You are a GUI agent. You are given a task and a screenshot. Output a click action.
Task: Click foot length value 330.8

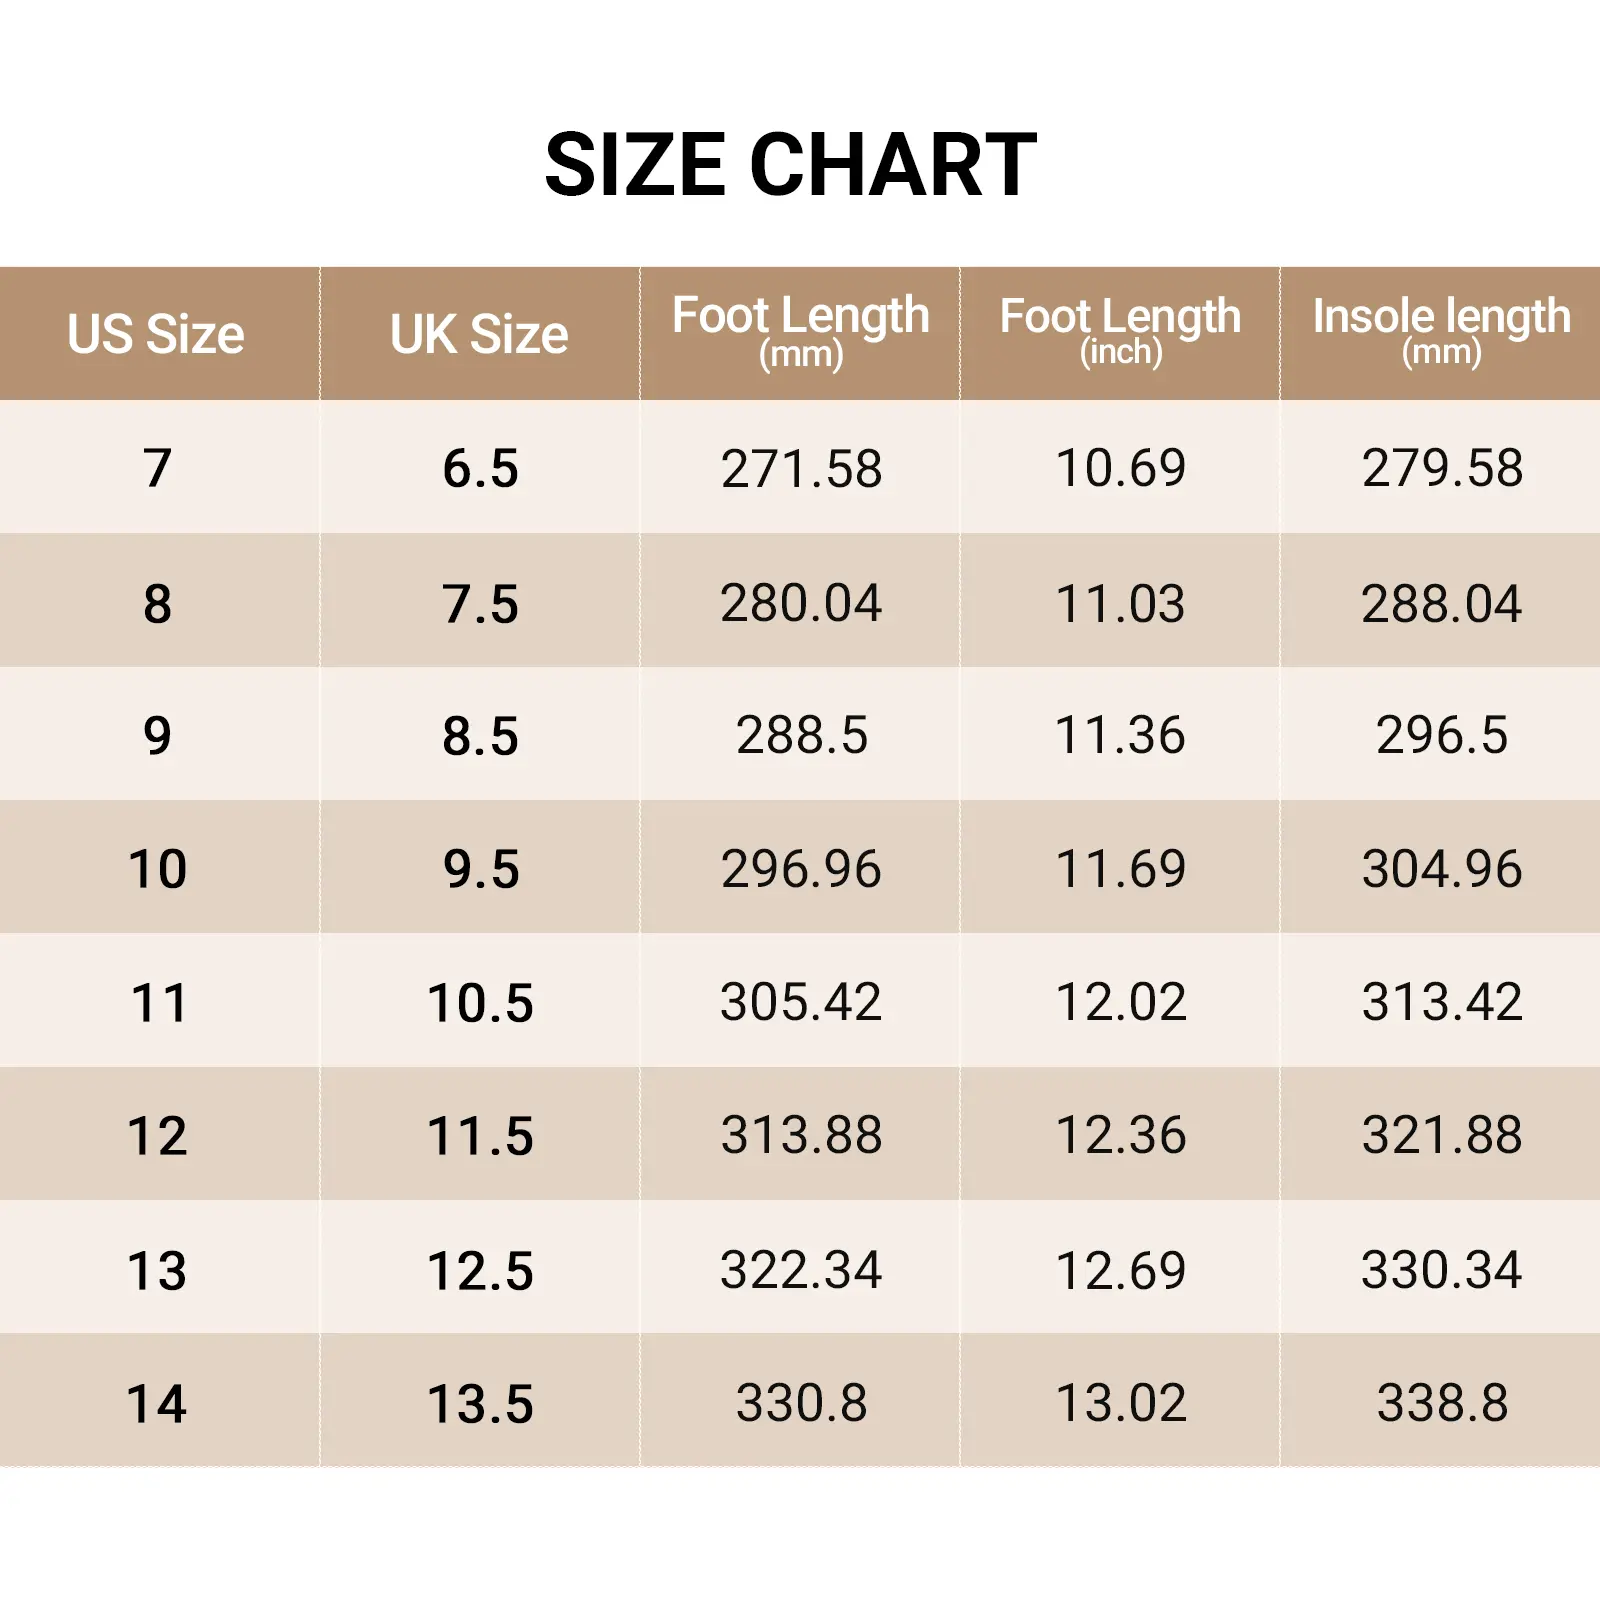pyautogui.click(x=801, y=1402)
